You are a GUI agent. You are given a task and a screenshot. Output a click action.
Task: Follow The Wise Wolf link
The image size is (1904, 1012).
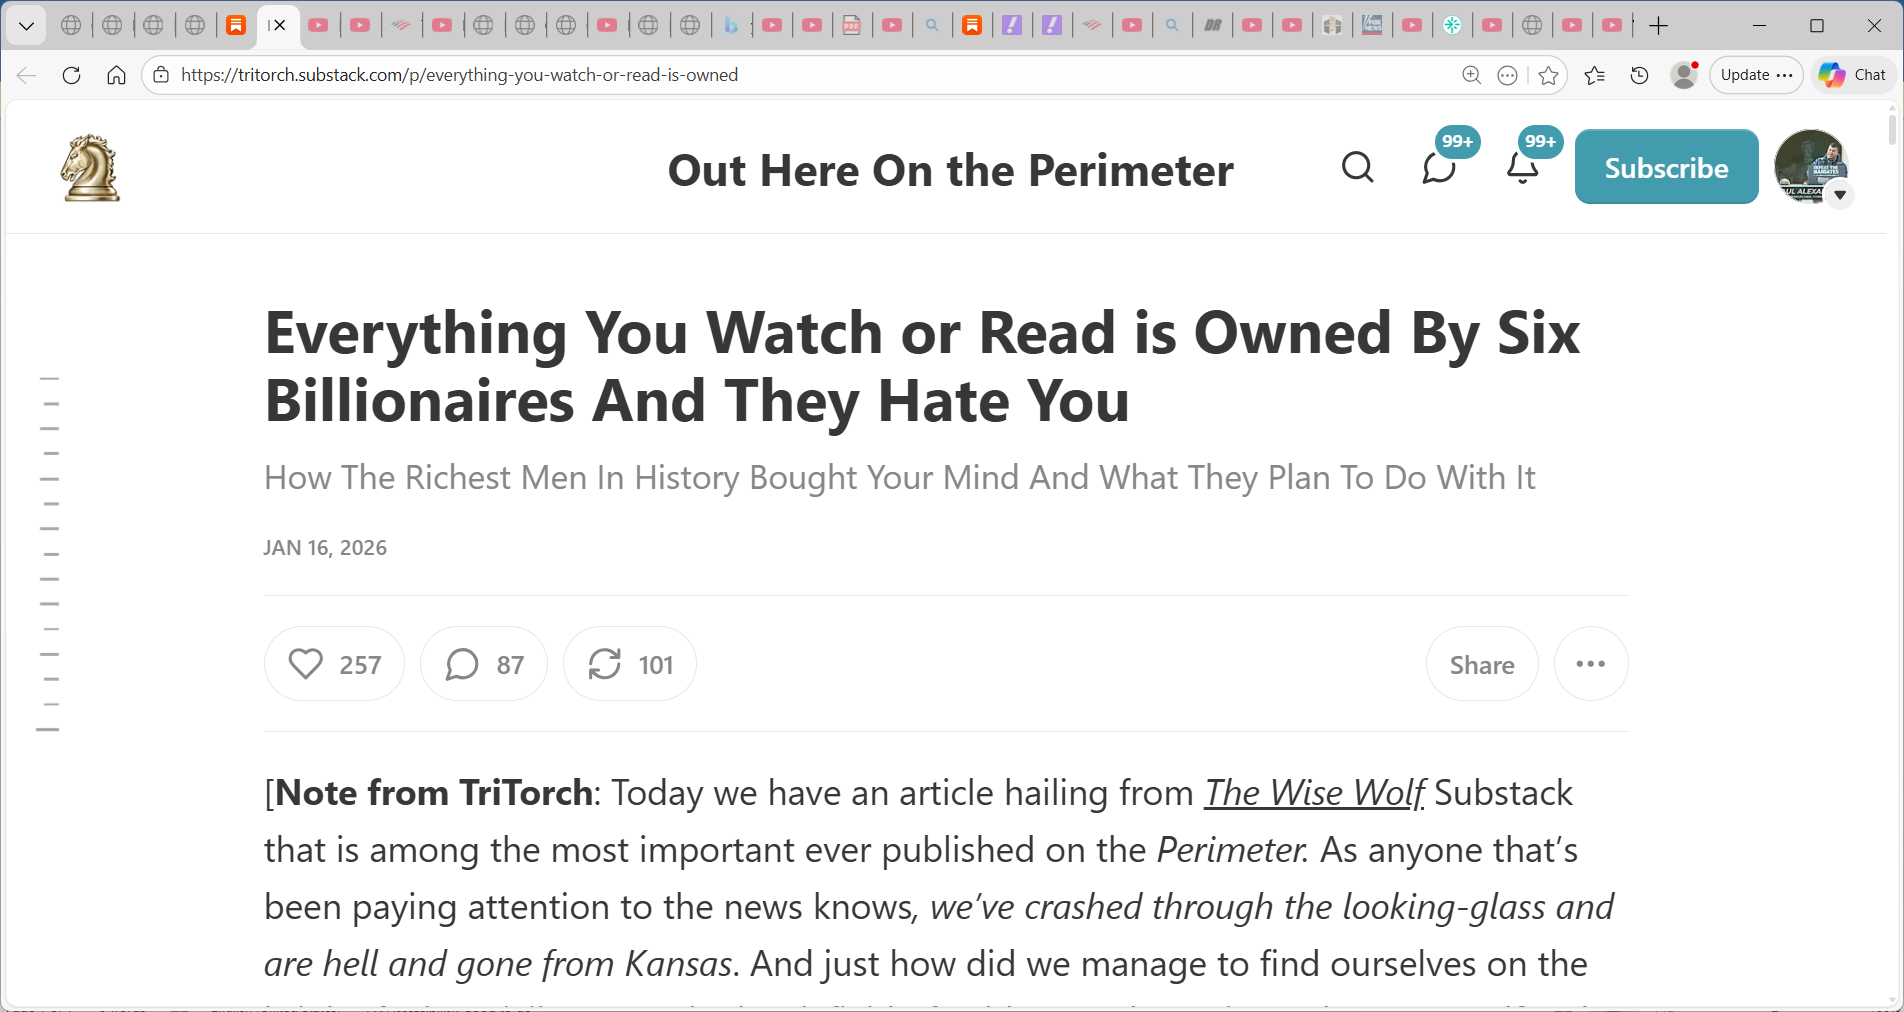point(1314,792)
